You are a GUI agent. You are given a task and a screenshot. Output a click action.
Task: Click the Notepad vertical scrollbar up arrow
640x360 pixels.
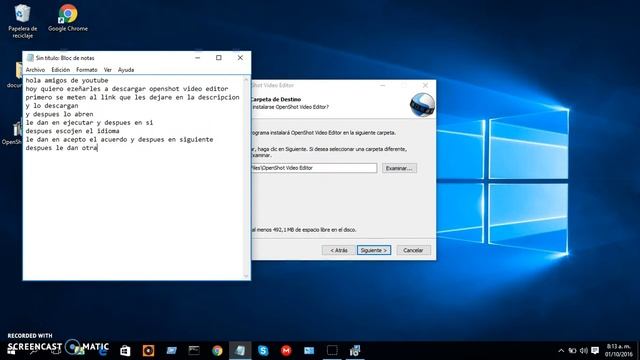tap(246, 80)
